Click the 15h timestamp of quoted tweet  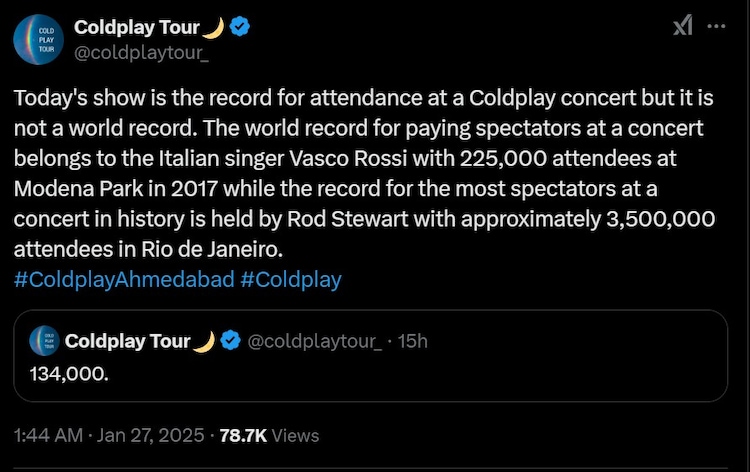(x=412, y=341)
